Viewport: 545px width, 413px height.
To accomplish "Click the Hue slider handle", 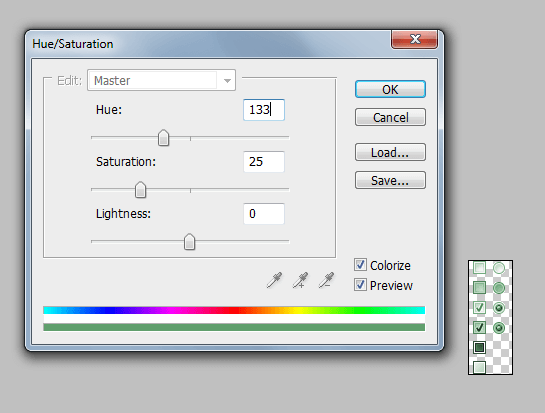I will [x=163, y=138].
